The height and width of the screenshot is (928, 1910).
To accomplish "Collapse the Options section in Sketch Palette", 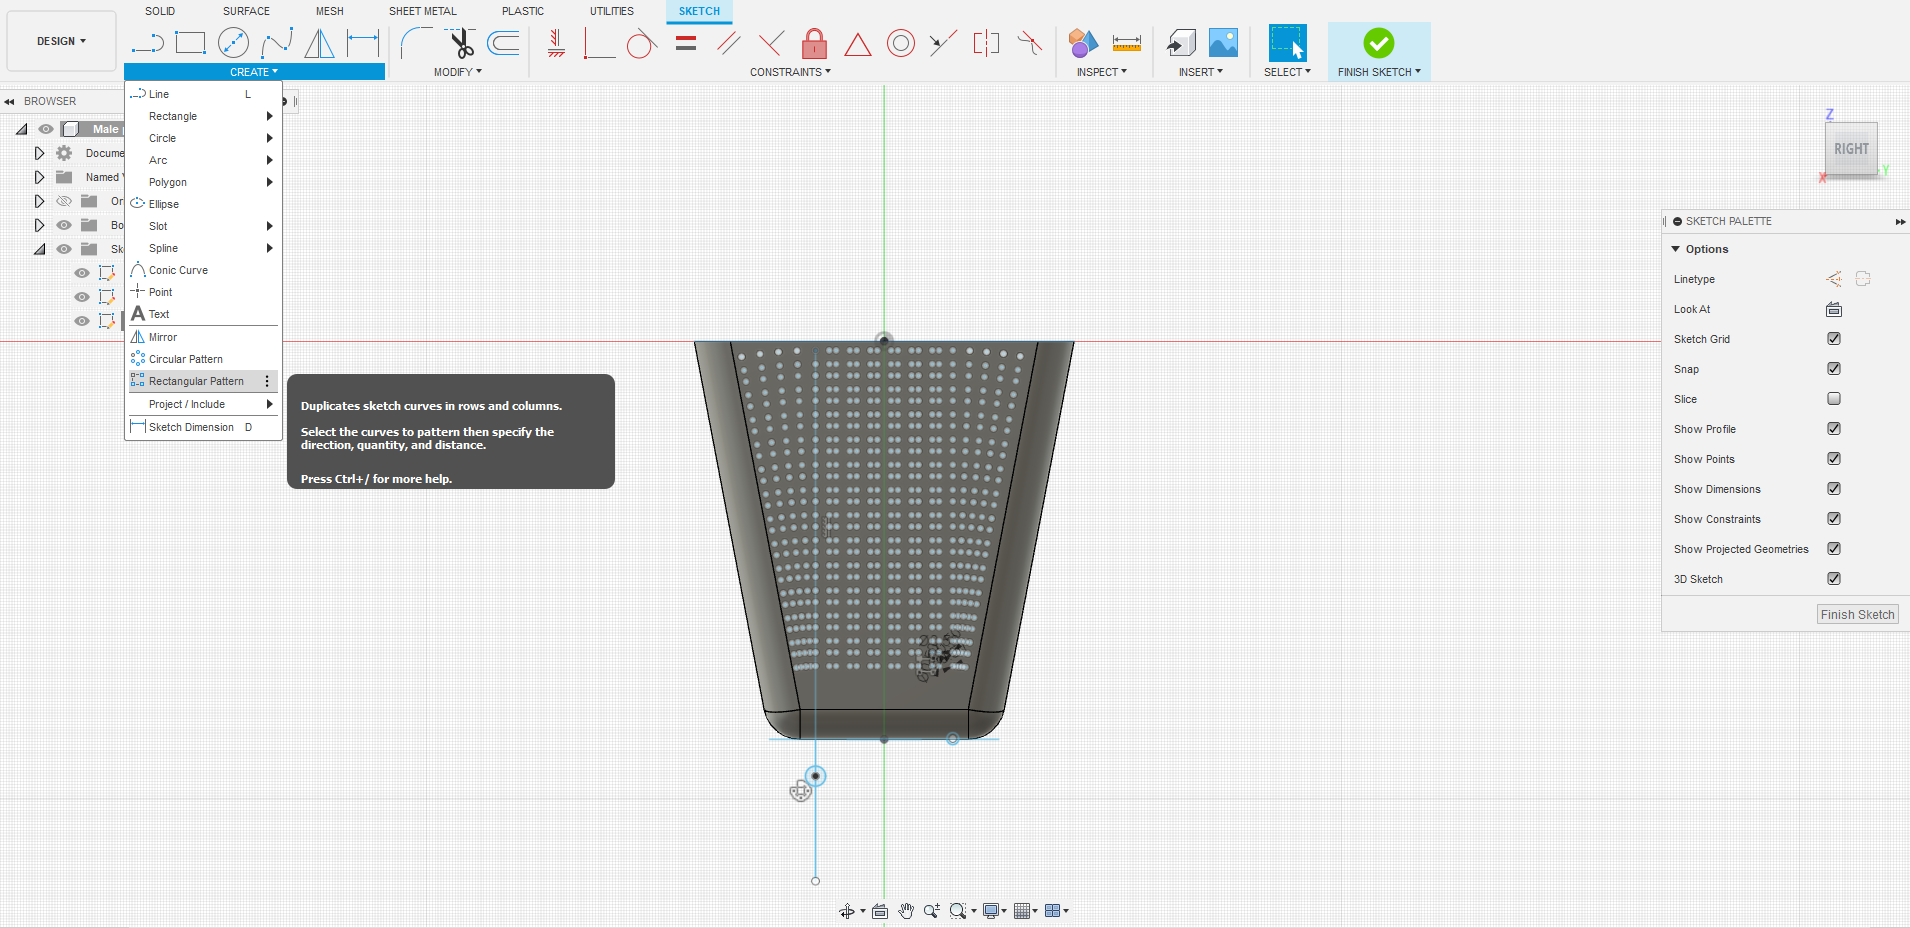I will [1676, 249].
